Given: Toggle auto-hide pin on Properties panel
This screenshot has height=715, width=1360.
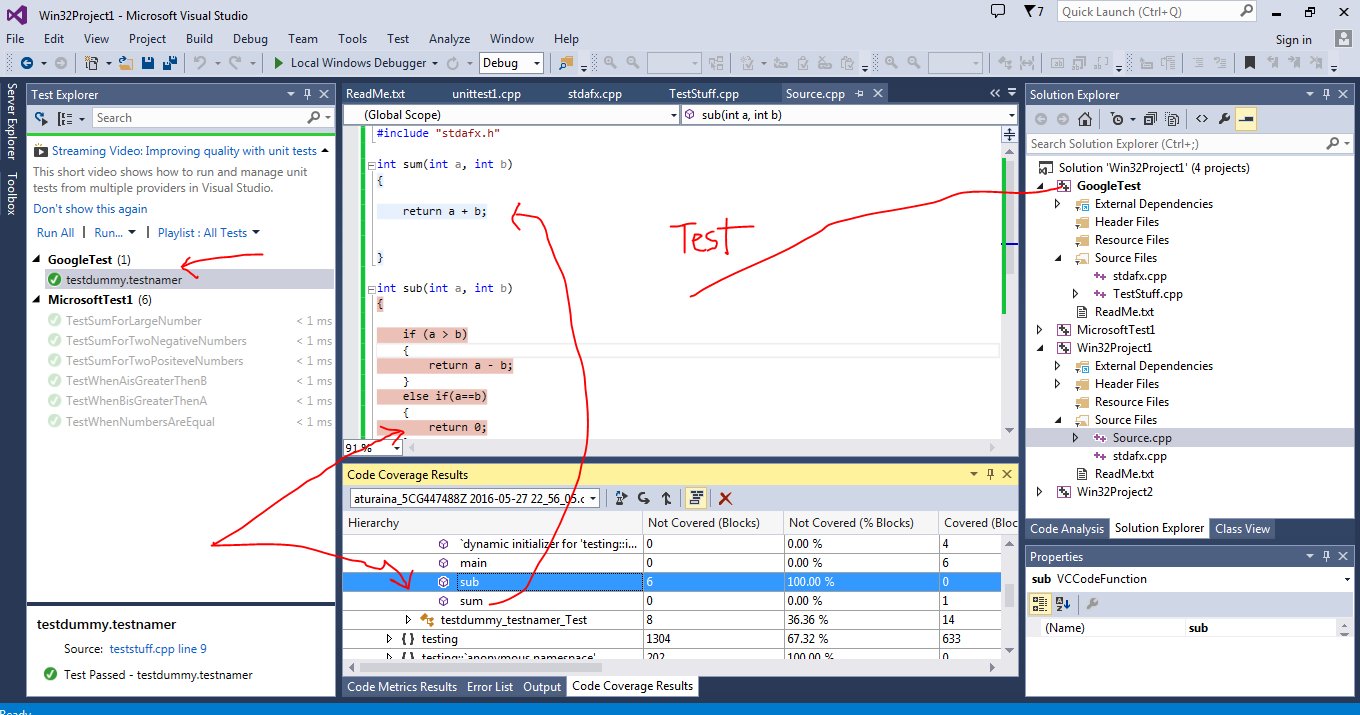Looking at the screenshot, I should pyautogui.click(x=1326, y=557).
